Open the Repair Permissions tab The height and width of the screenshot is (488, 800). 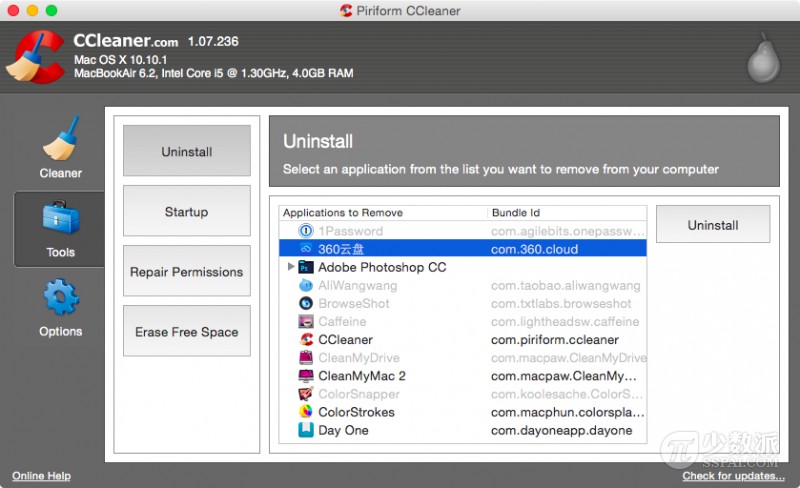(x=187, y=272)
